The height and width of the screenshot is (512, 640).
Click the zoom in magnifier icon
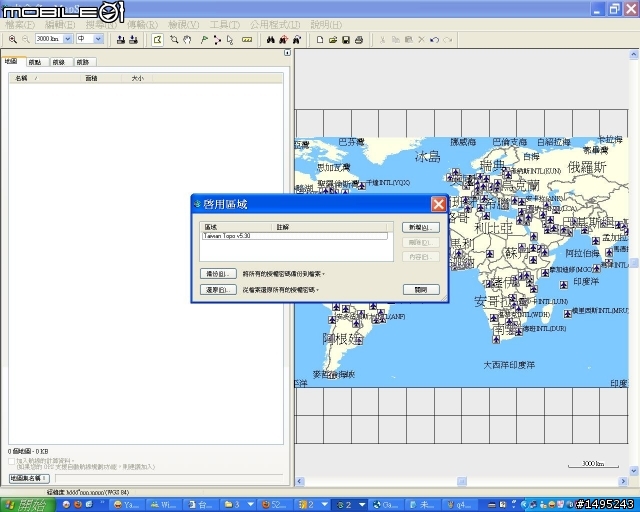tap(13, 39)
